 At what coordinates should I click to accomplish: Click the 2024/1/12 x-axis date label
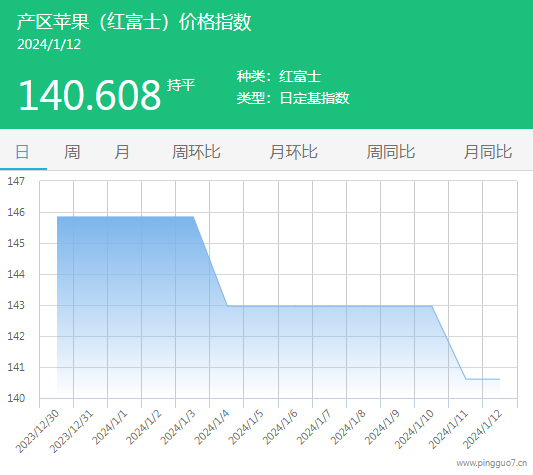483,429
